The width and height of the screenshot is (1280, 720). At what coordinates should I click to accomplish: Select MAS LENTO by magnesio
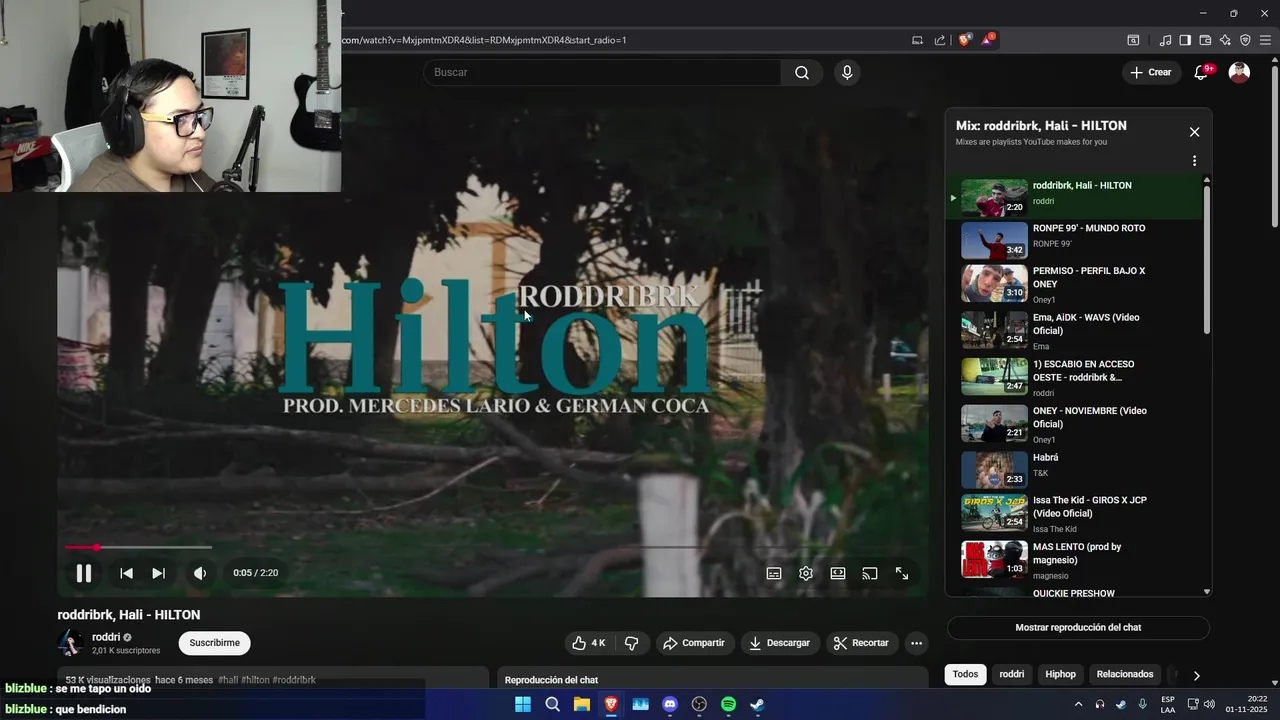[x=1075, y=560]
